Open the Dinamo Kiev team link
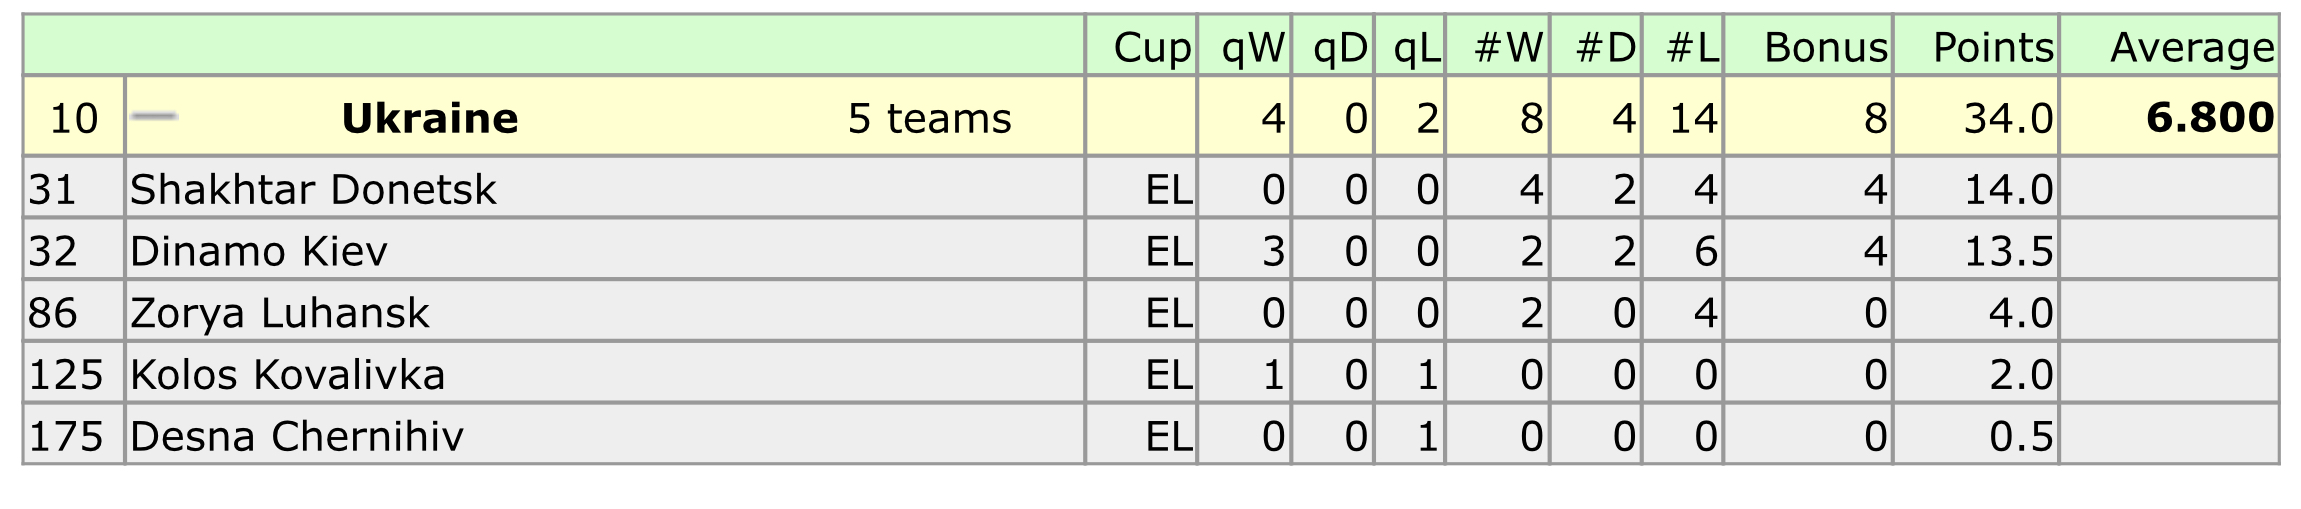This screenshot has height=509, width=2301. pos(258,251)
